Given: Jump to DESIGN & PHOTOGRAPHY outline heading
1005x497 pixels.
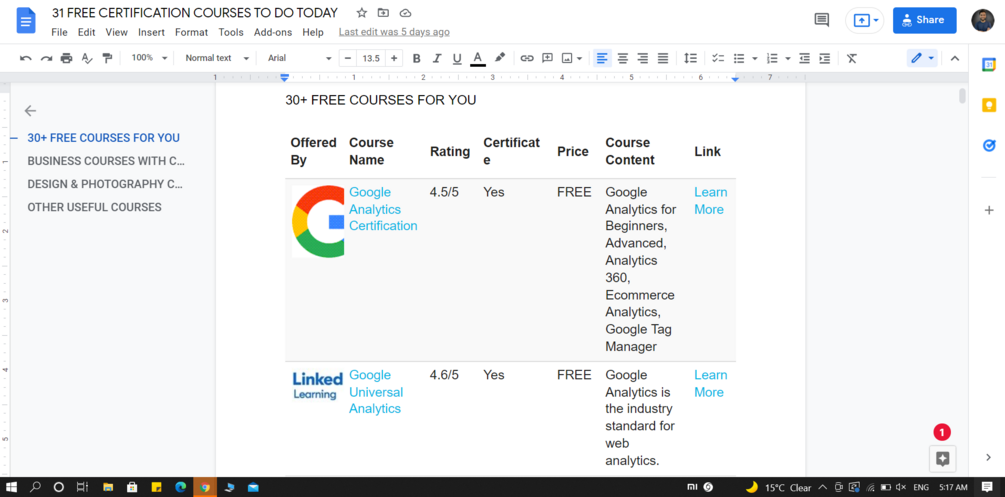Looking at the screenshot, I should pyautogui.click(x=105, y=184).
